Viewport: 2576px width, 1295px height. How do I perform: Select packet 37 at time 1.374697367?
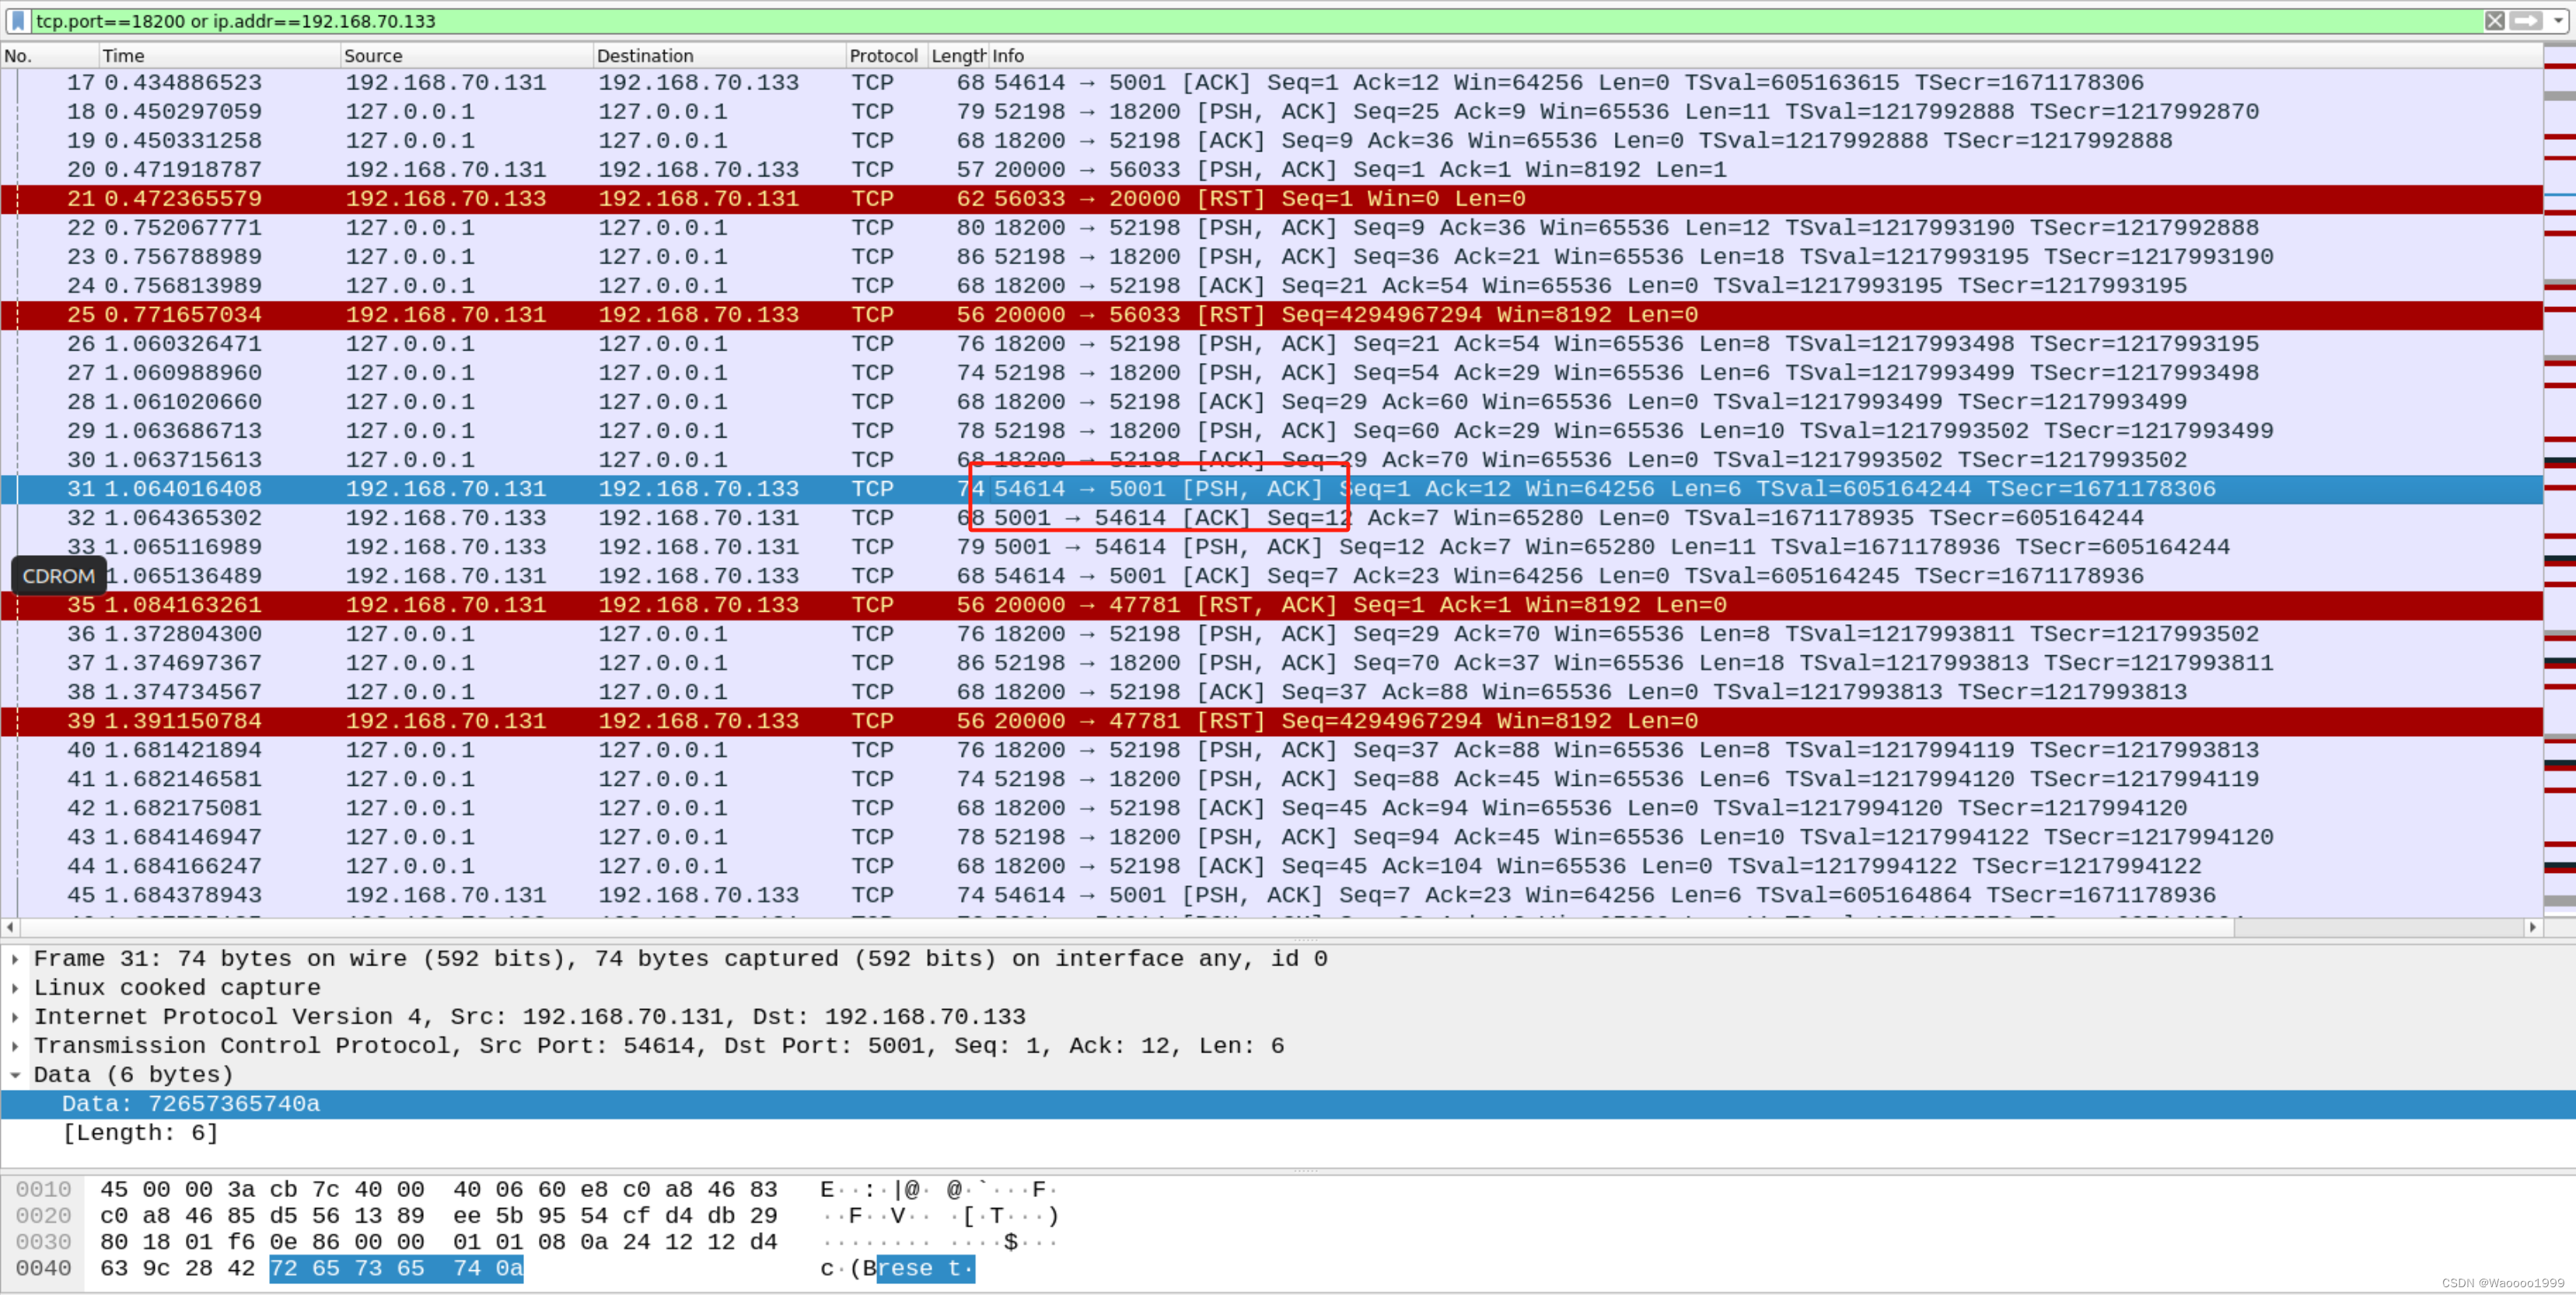coord(1271,663)
